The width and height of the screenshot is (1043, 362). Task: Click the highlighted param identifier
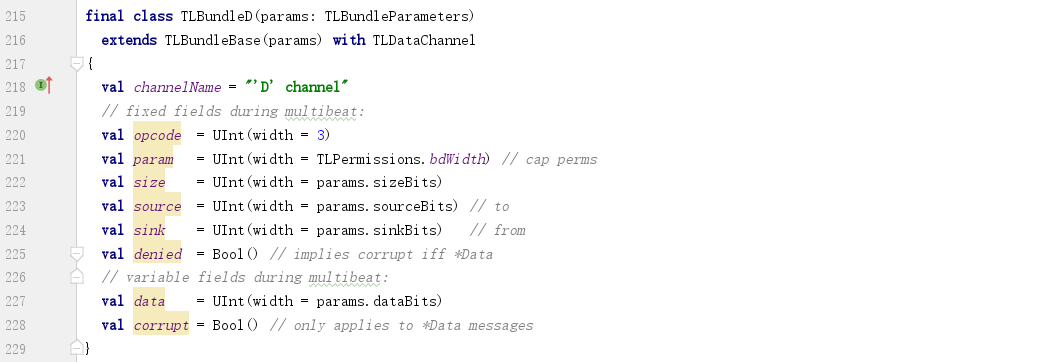[153, 159]
